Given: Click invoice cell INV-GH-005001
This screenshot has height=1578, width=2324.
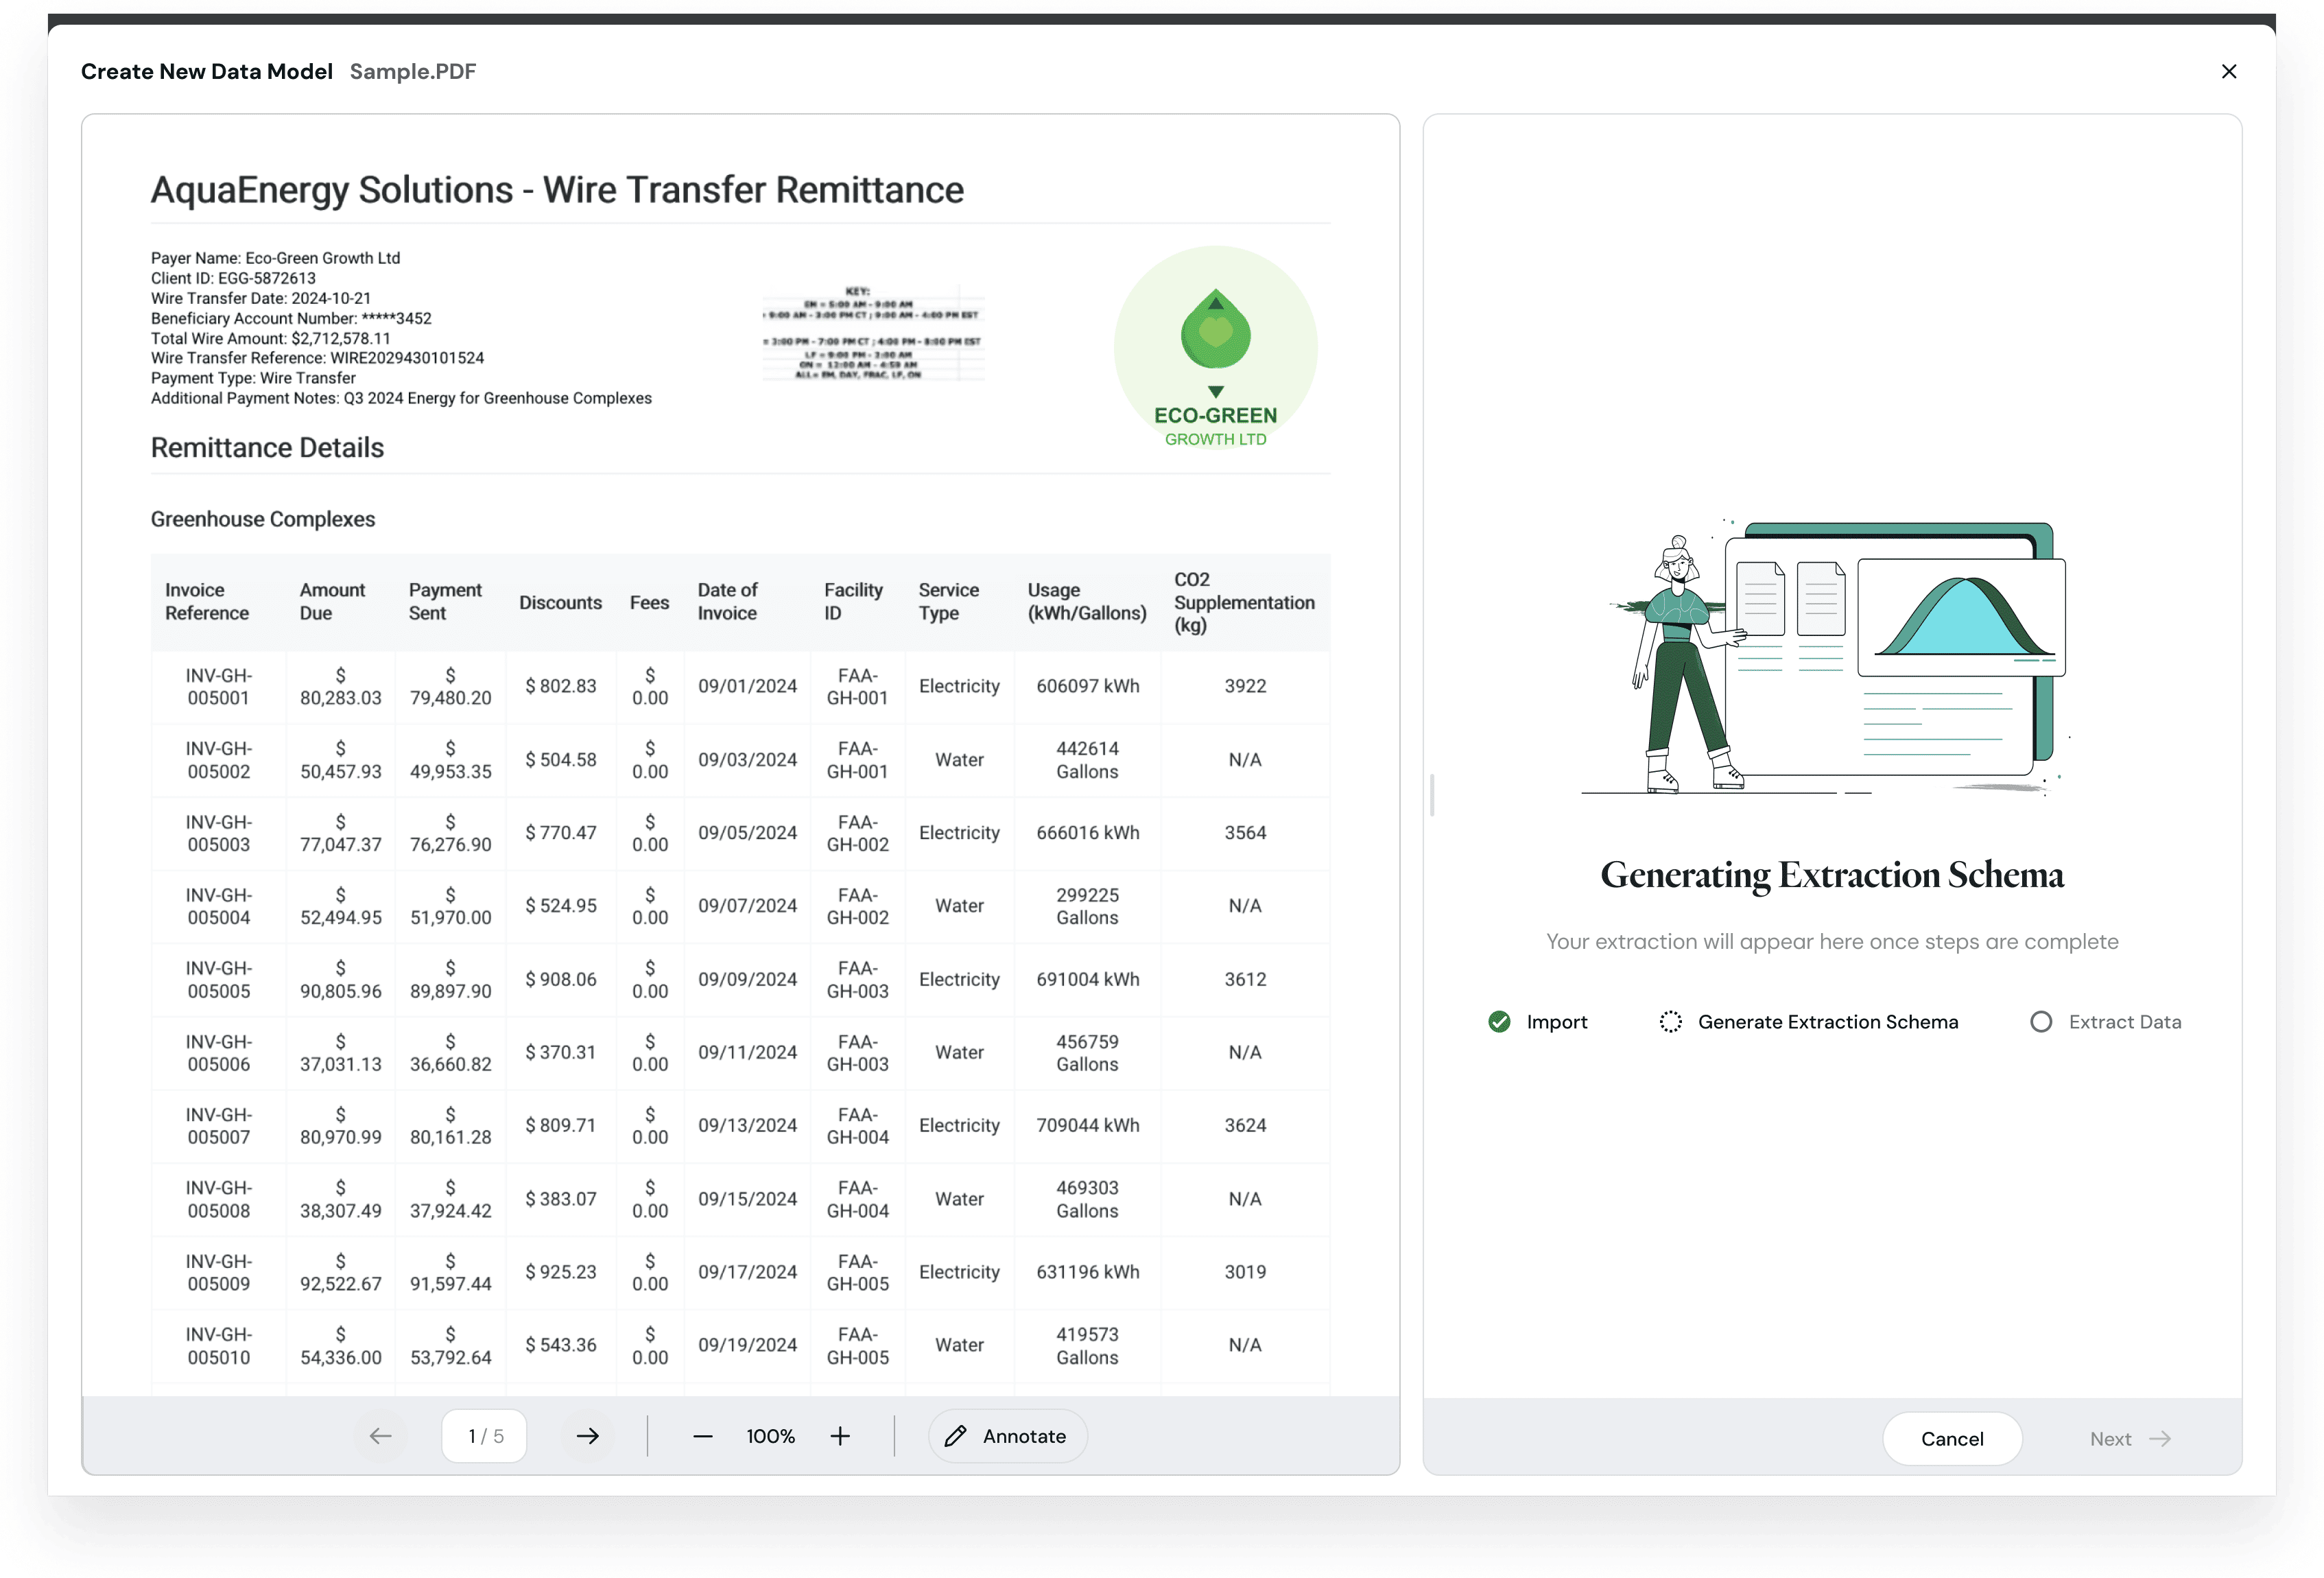Looking at the screenshot, I should pyautogui.click(x=219, y=687).
